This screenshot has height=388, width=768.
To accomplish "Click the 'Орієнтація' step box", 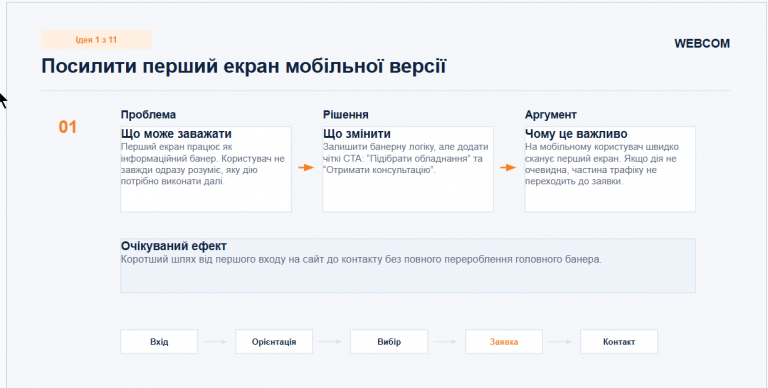I will 274,342.
